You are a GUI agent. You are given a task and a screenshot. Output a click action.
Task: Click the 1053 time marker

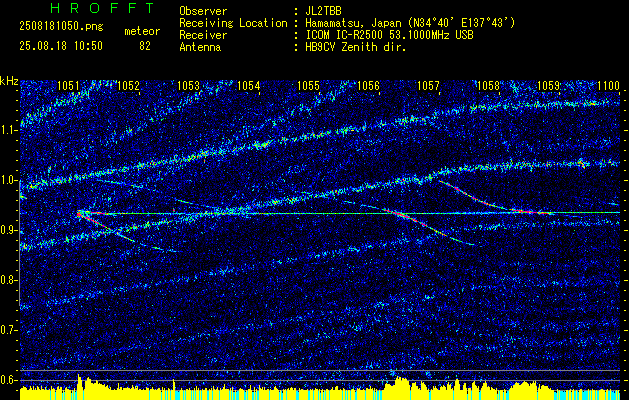(x=188, y=85)
